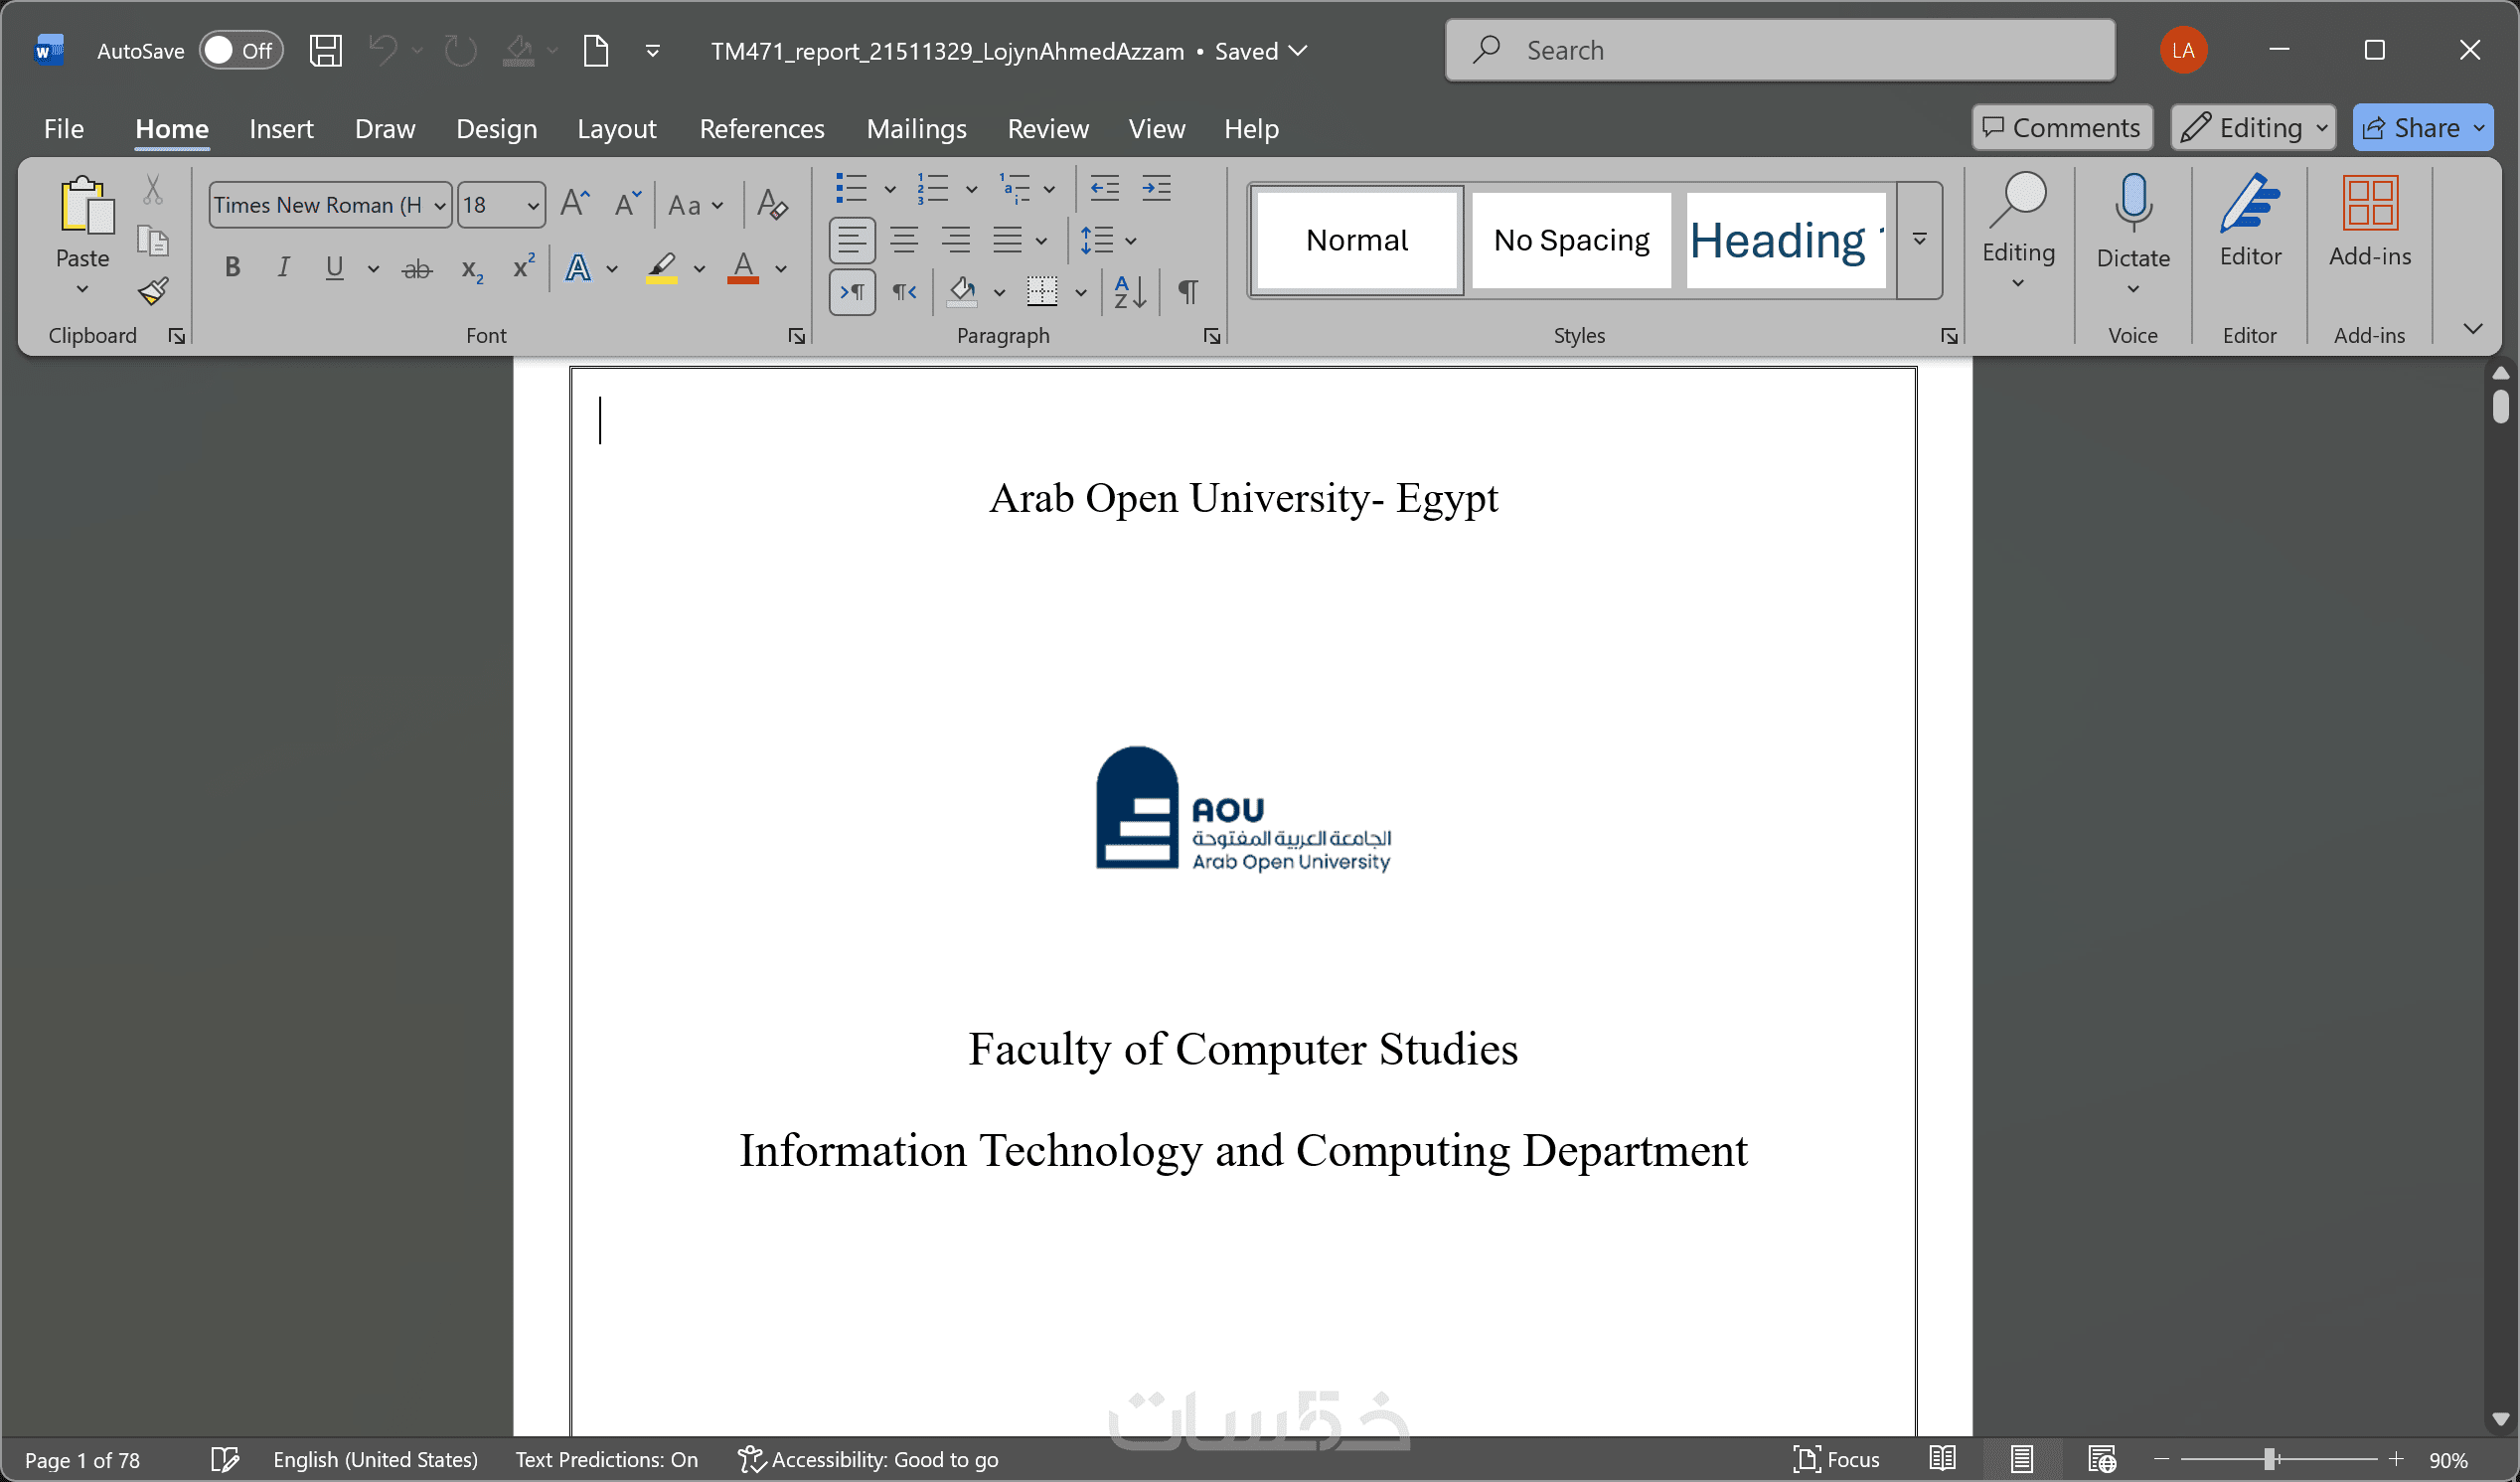Click the Sort A-Z icon

pyautogui.click(x=1129, y=292)
